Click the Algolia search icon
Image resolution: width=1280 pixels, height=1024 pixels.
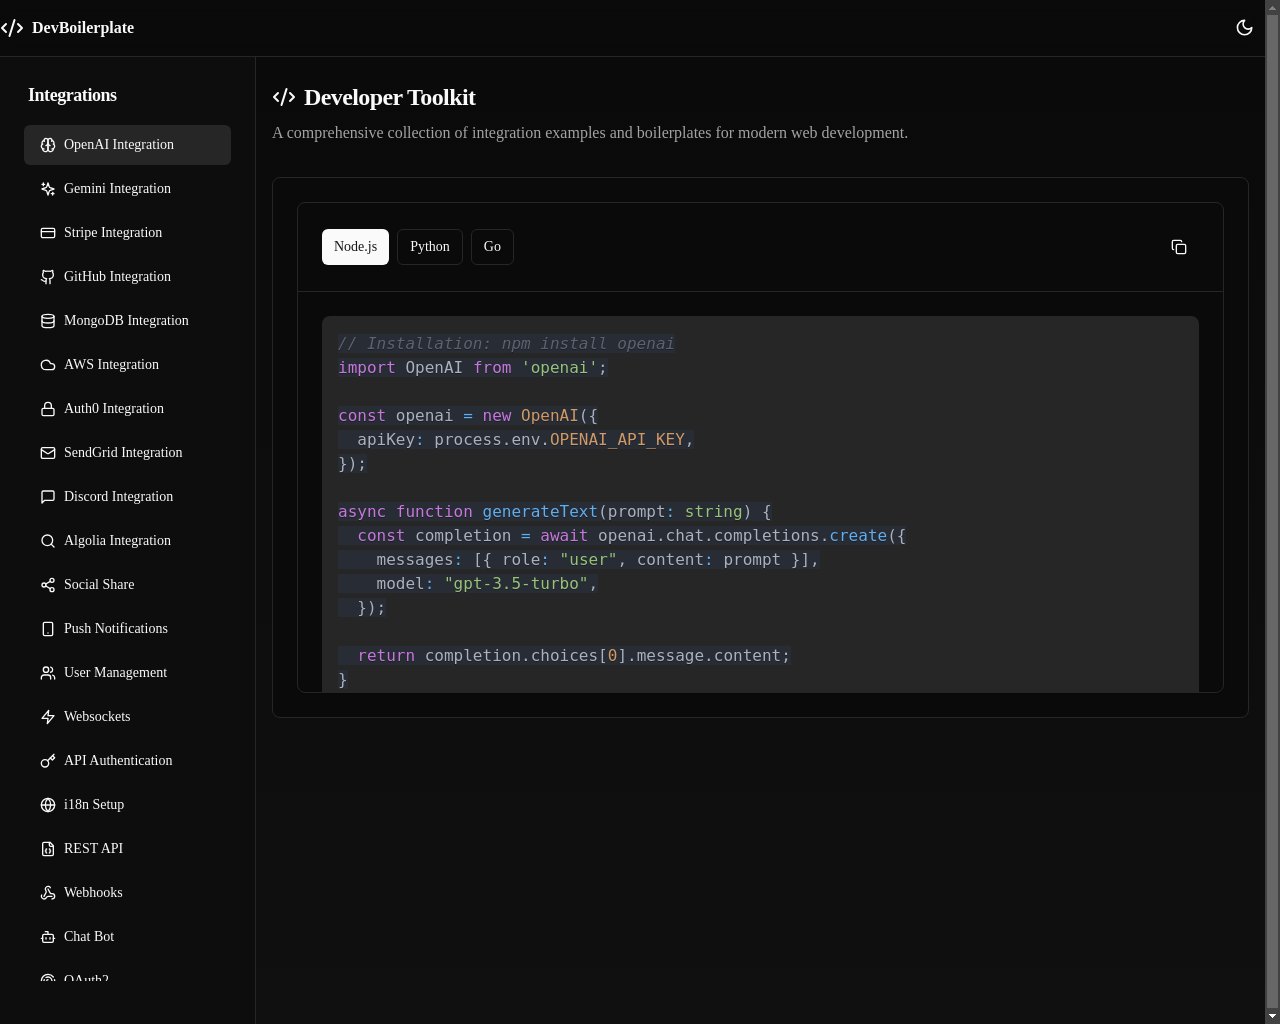click(x=48, y=541)
